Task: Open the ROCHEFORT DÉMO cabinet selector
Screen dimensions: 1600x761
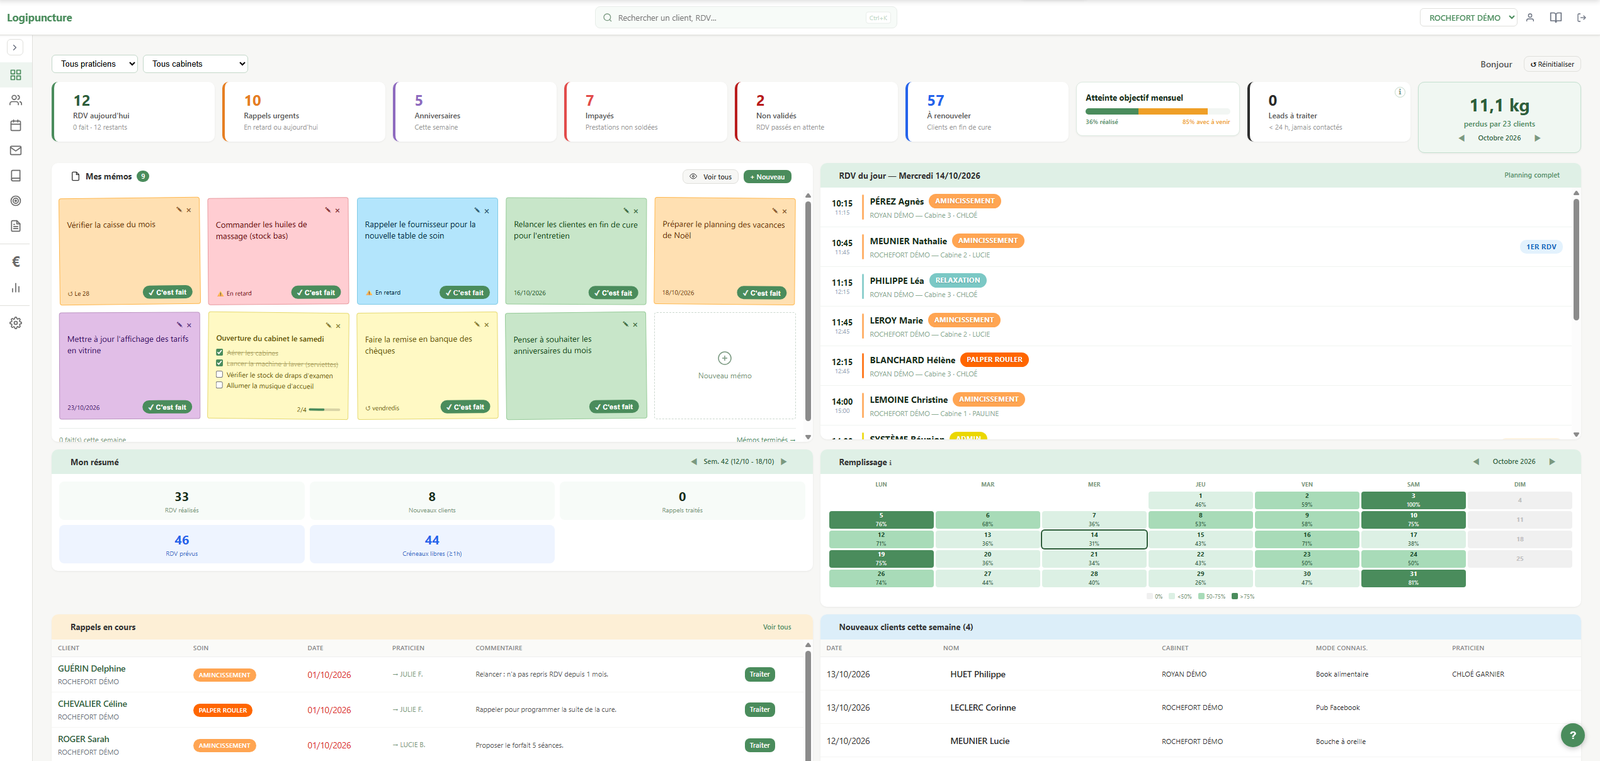Action: click(x=1469, y=17)
